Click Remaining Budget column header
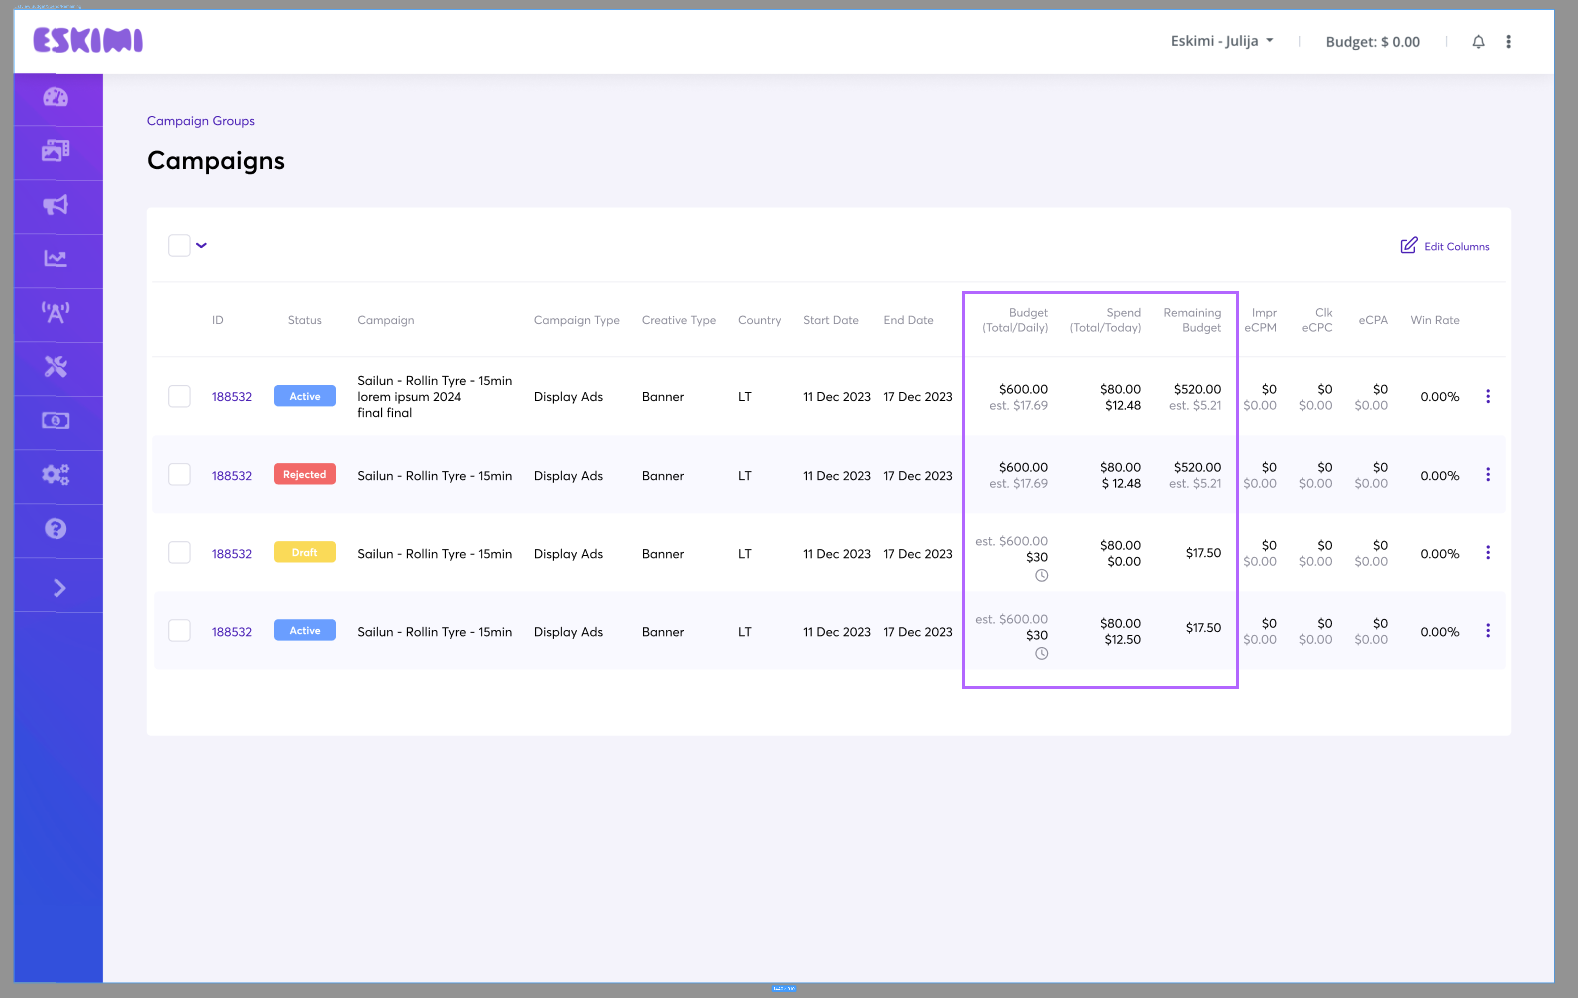Screen dimensions: 1578x998 (1193, 320)
